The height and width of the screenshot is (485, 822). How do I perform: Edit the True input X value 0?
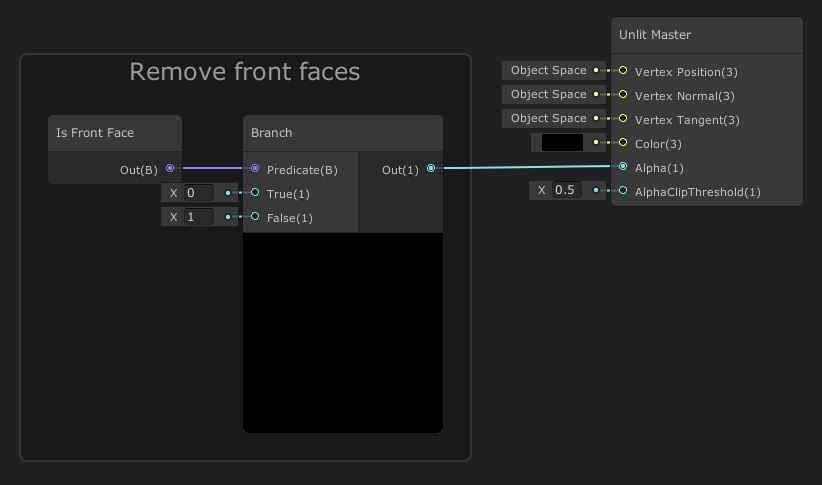point(198,193)
